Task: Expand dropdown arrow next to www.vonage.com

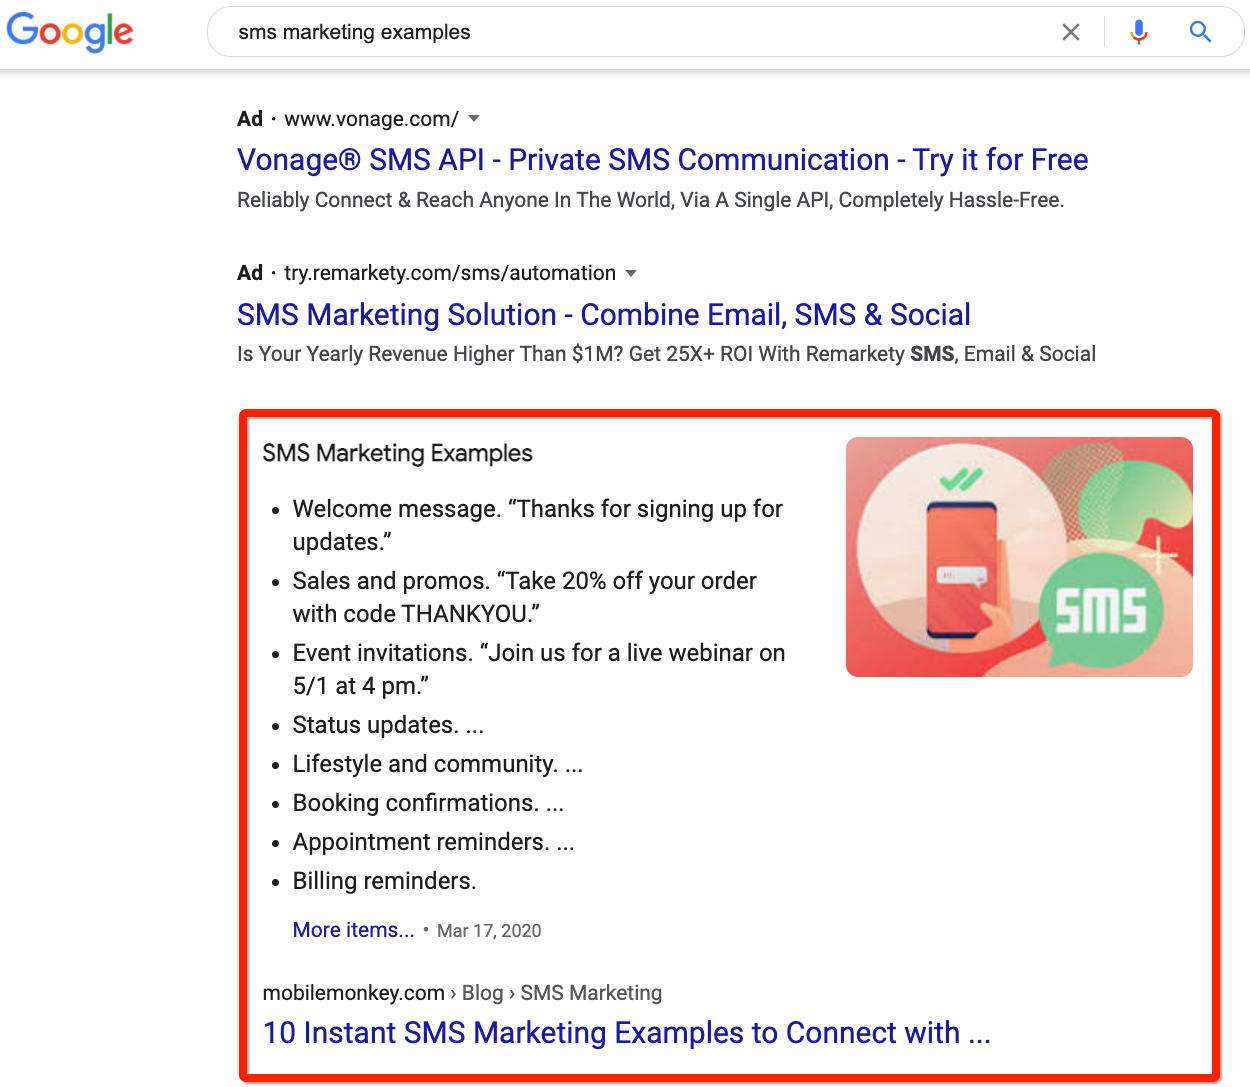Action: click(474, 119)
